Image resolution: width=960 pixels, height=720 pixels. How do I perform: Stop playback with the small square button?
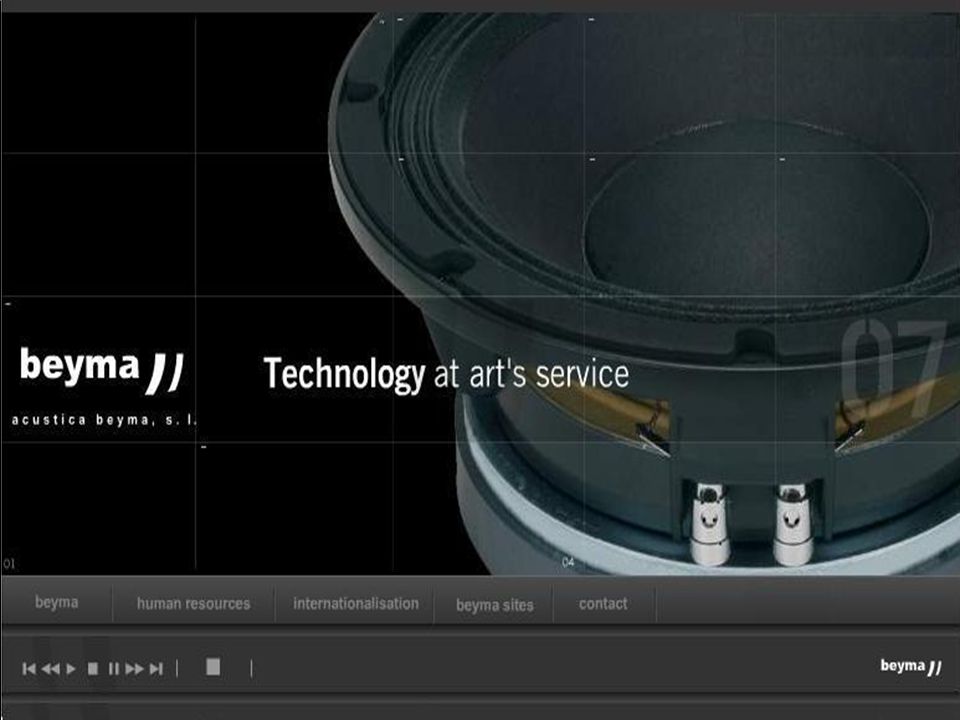coord(93,669)
